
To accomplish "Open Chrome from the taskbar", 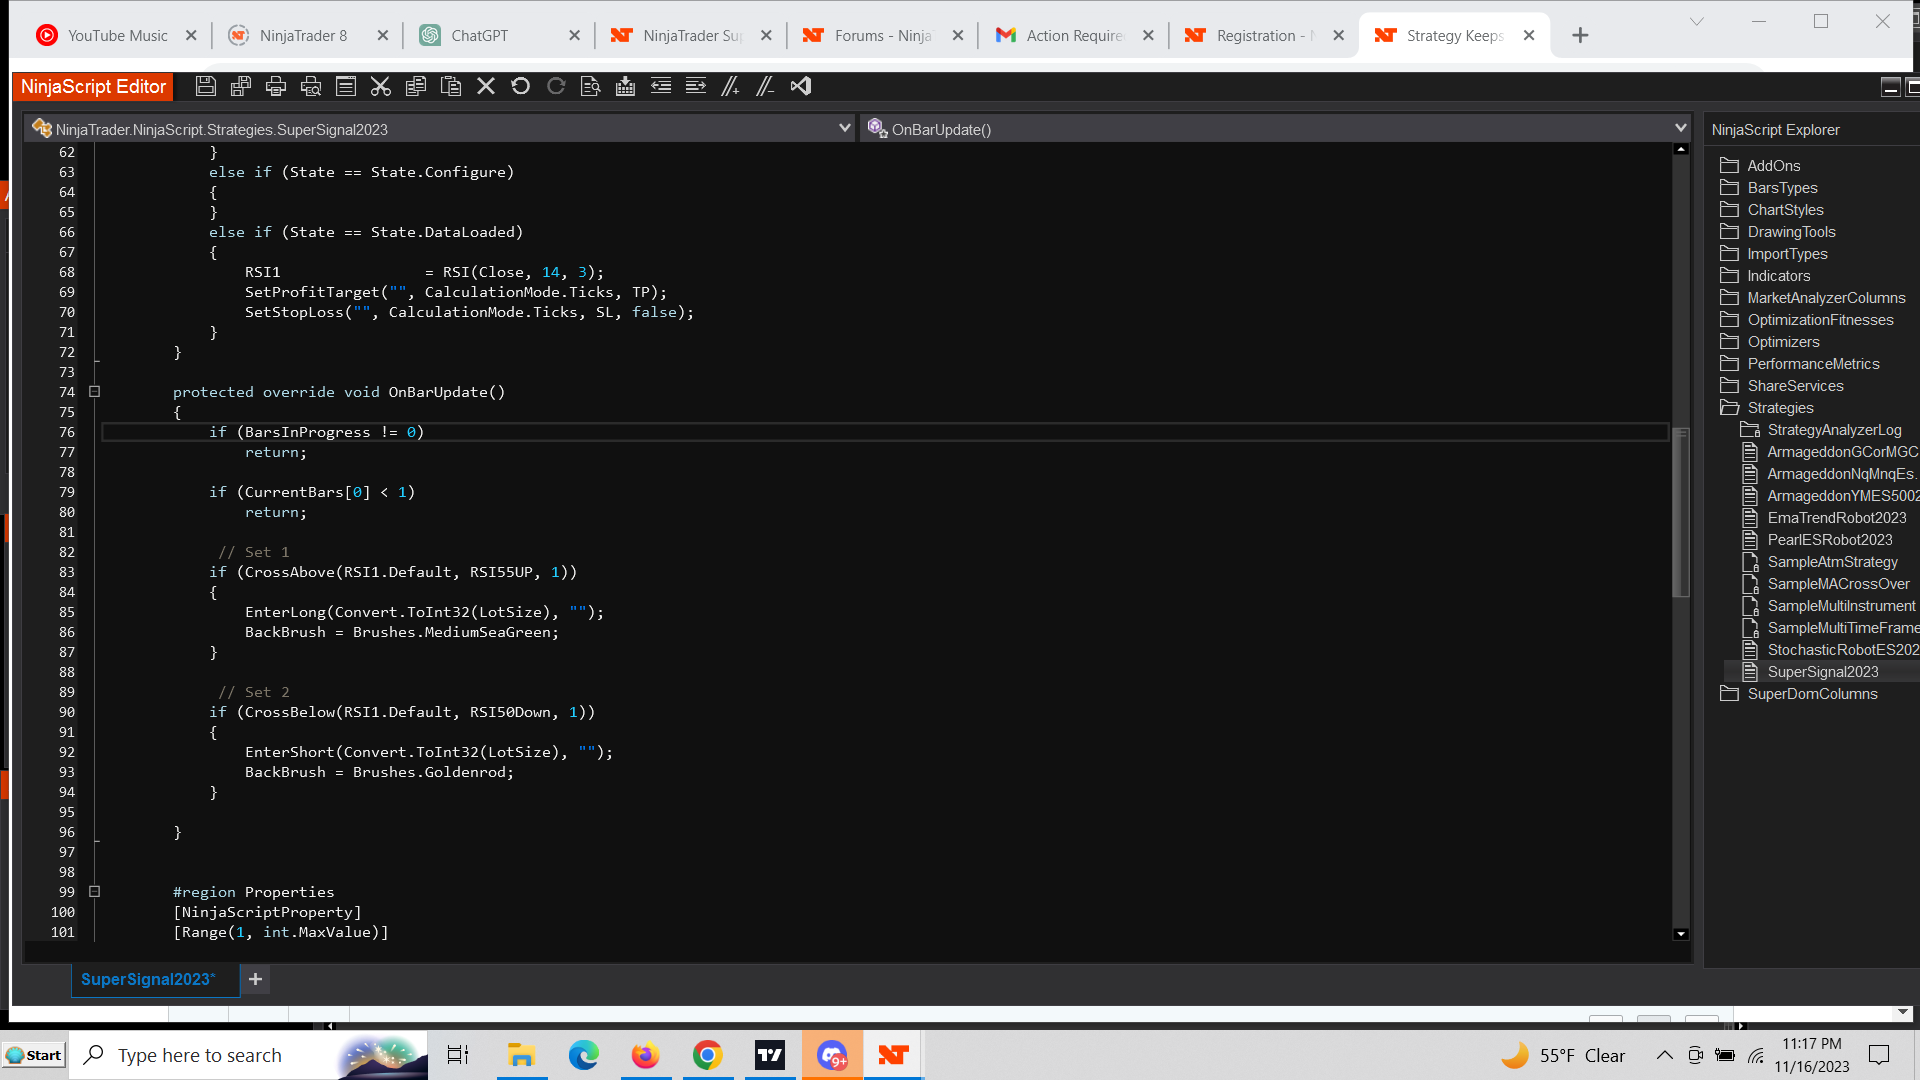I will (707, 1055).
